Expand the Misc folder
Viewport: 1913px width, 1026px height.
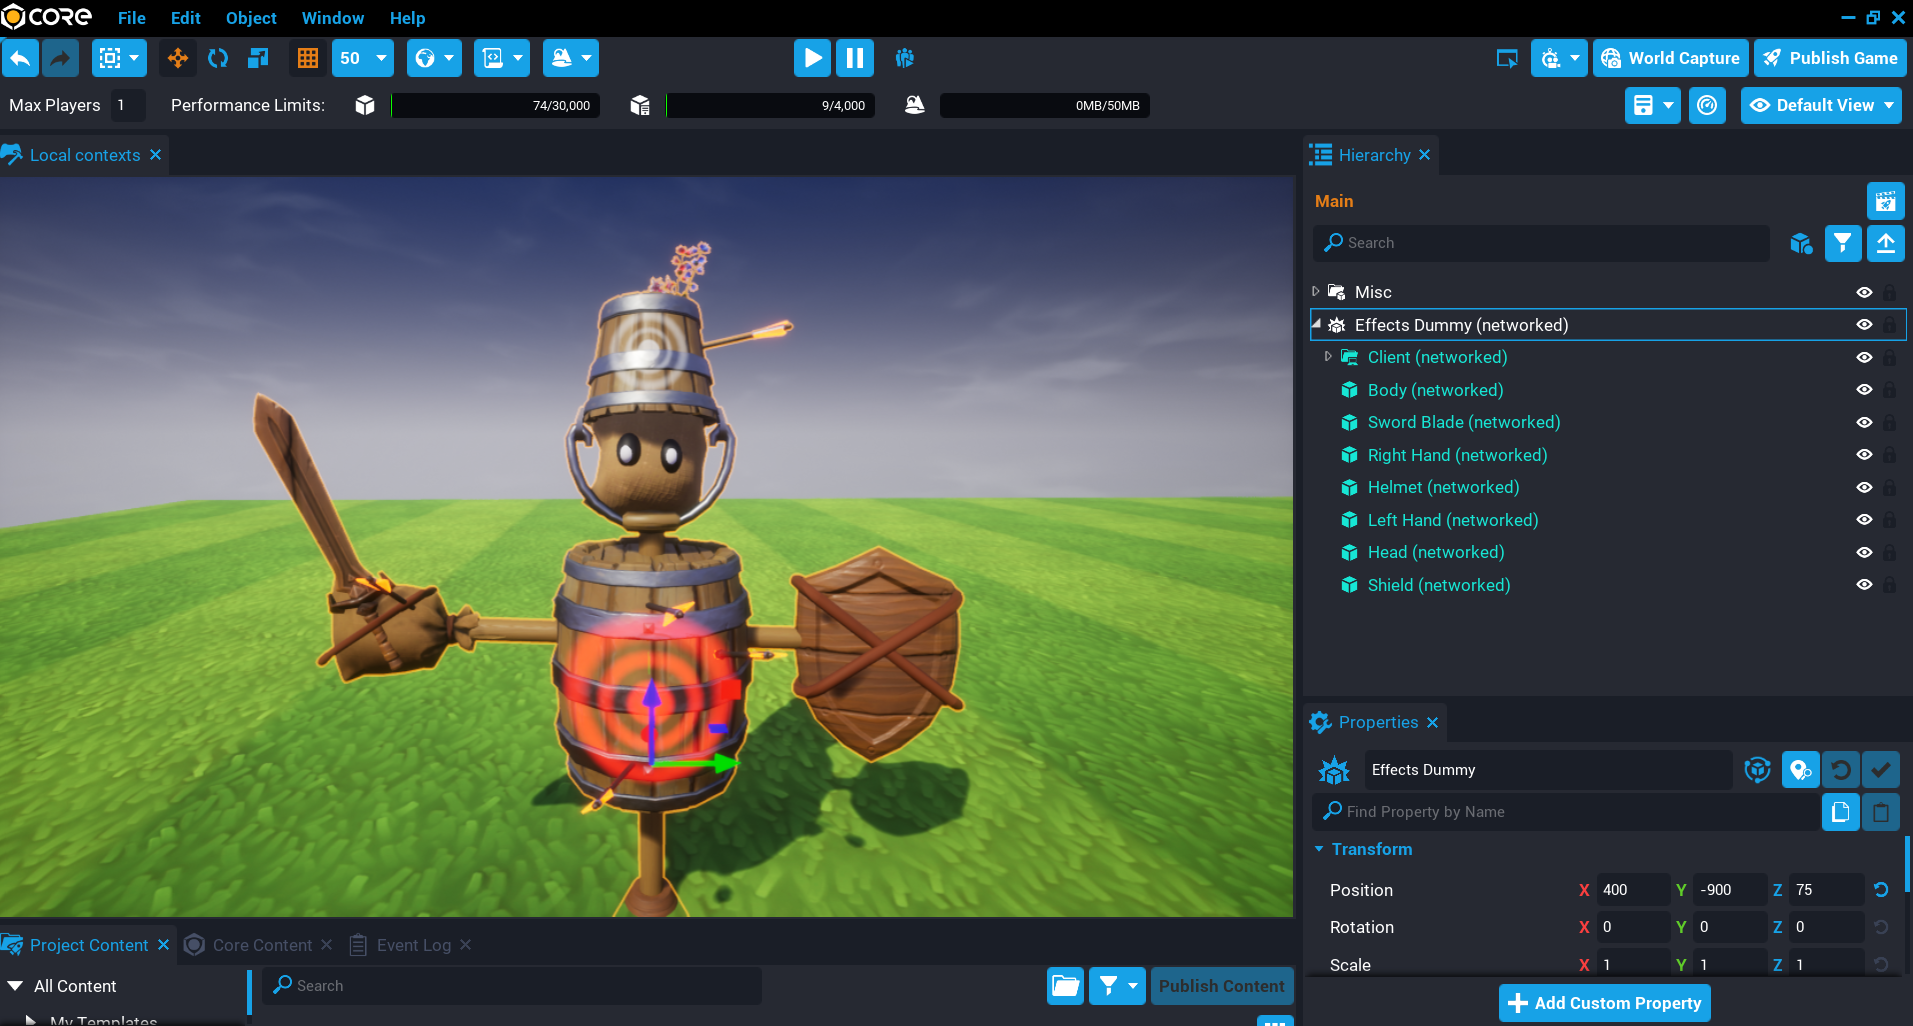point(1316,291)
